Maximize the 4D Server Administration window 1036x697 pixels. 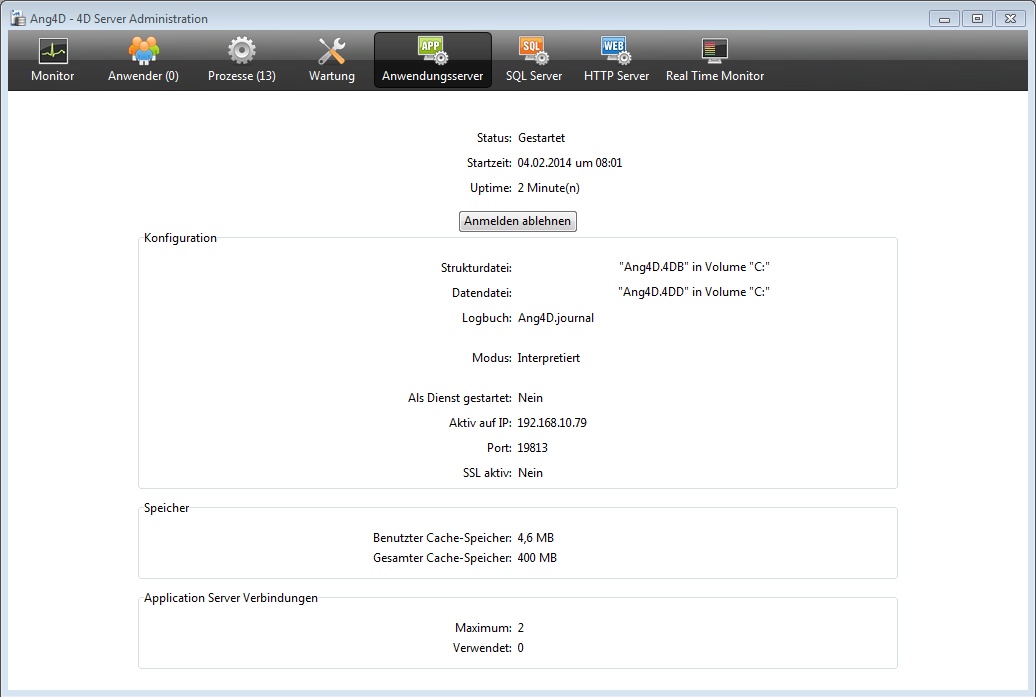point(977,19)
